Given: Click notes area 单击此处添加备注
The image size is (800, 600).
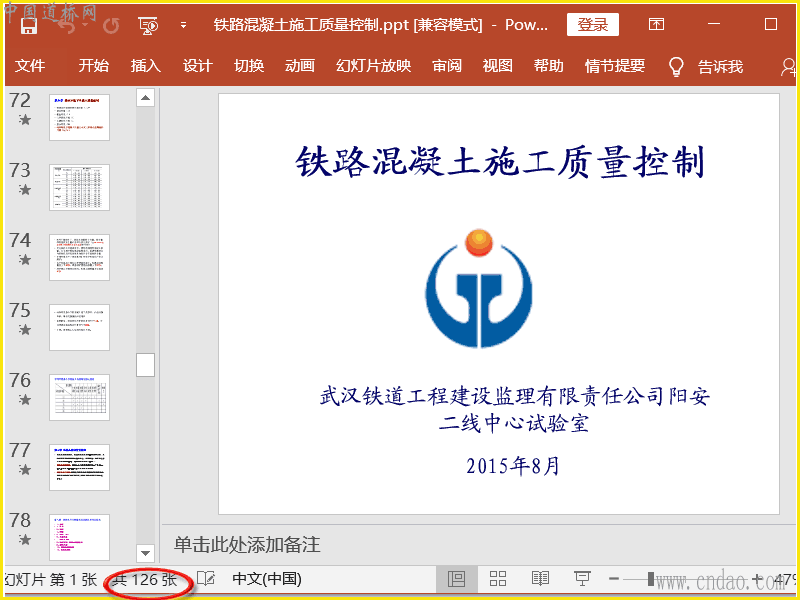Looking at the screenshot, I should pyautogui.click(x=247, y=545).
